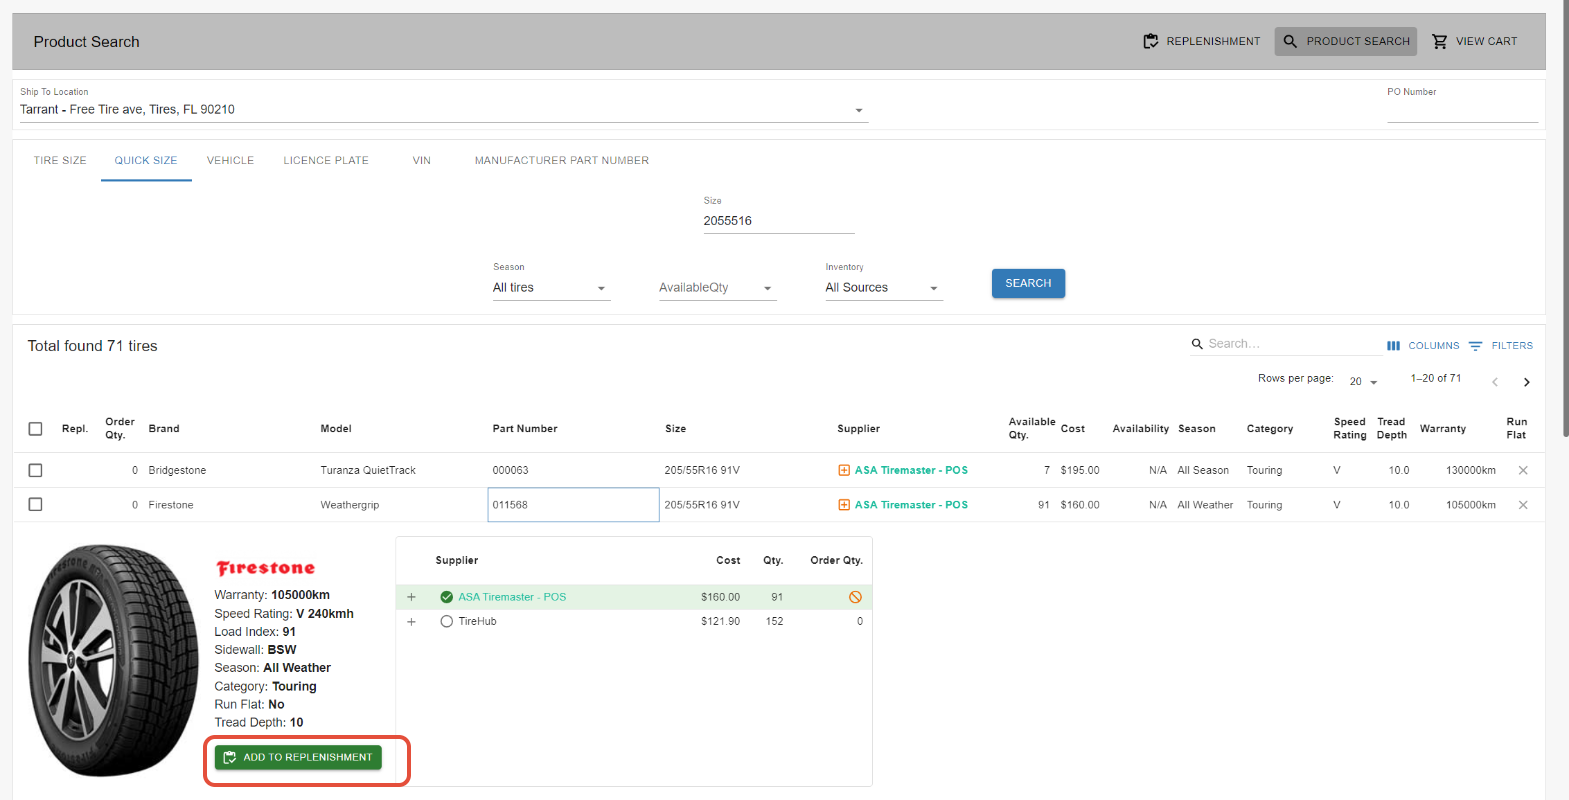Click part number cell 011568

point(573,505)
